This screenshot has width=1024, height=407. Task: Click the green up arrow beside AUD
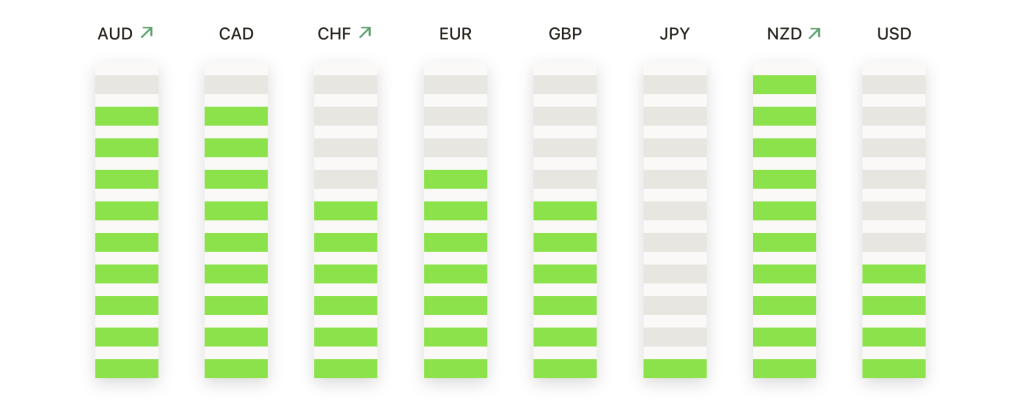(146, 32)
